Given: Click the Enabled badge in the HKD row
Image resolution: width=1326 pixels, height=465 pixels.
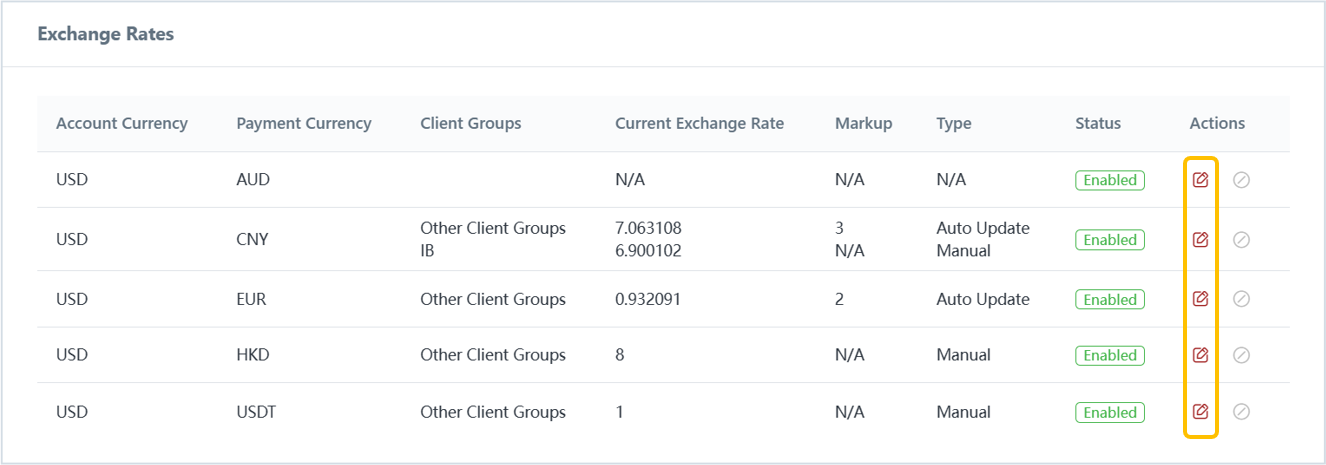Looking at the screenshot, I should [x=1110, y=355].
